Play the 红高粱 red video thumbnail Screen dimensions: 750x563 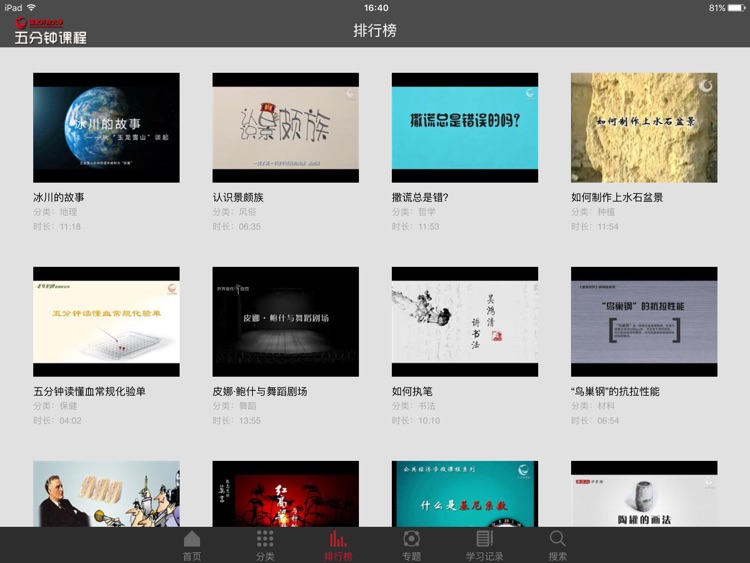click(286, 494)
